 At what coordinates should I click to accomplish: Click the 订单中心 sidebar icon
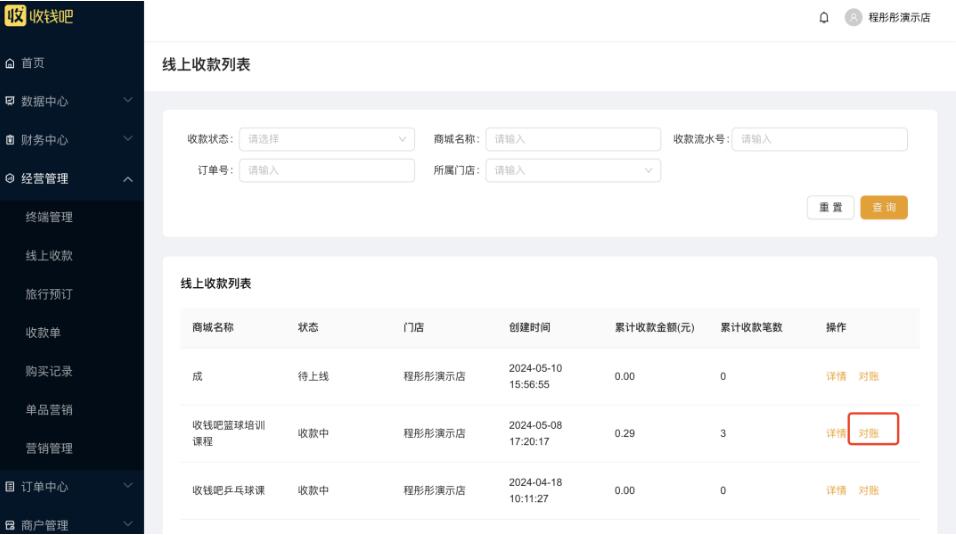point(10,487)
